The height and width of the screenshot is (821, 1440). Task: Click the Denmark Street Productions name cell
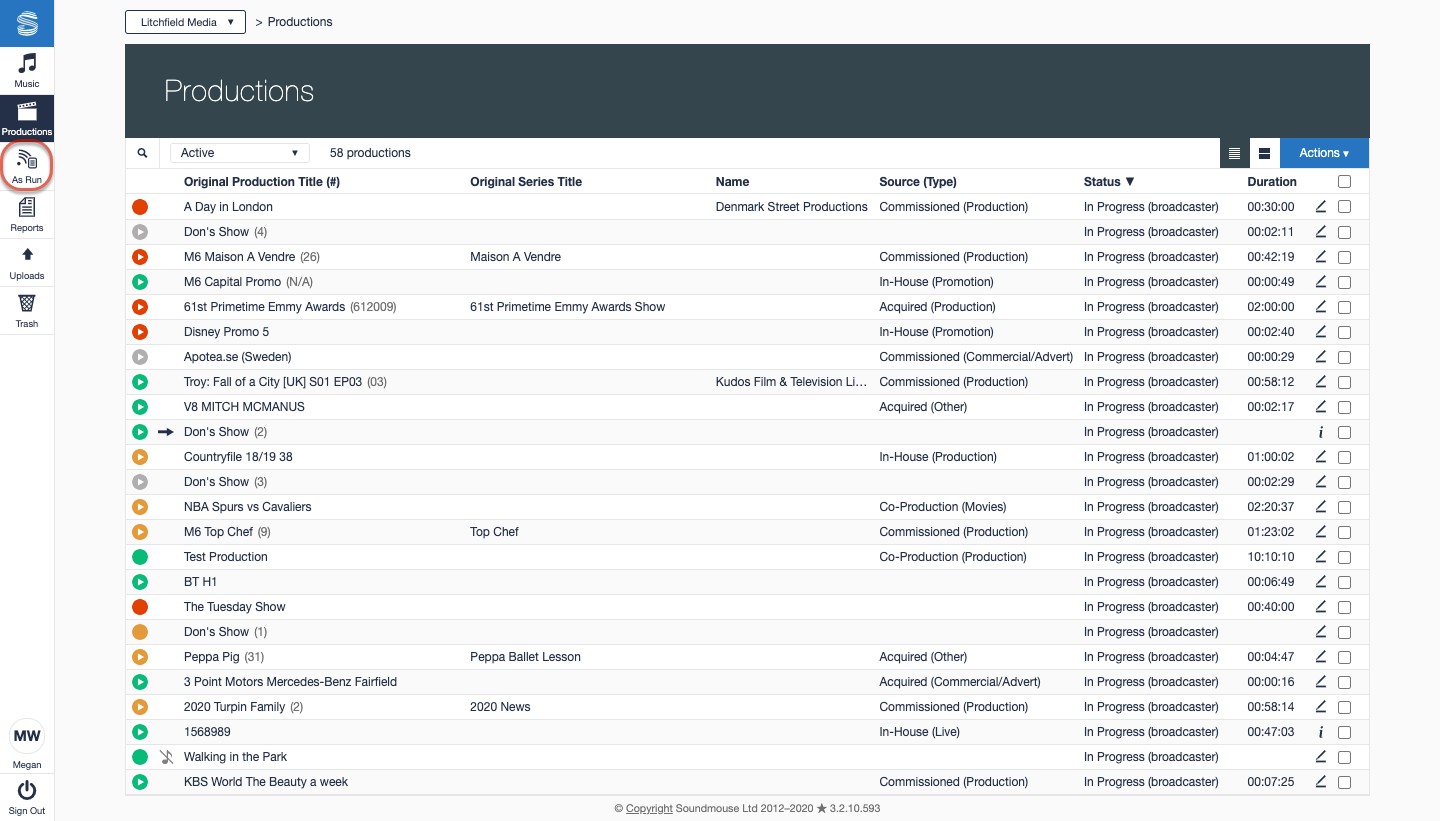[x=792, y=207]
